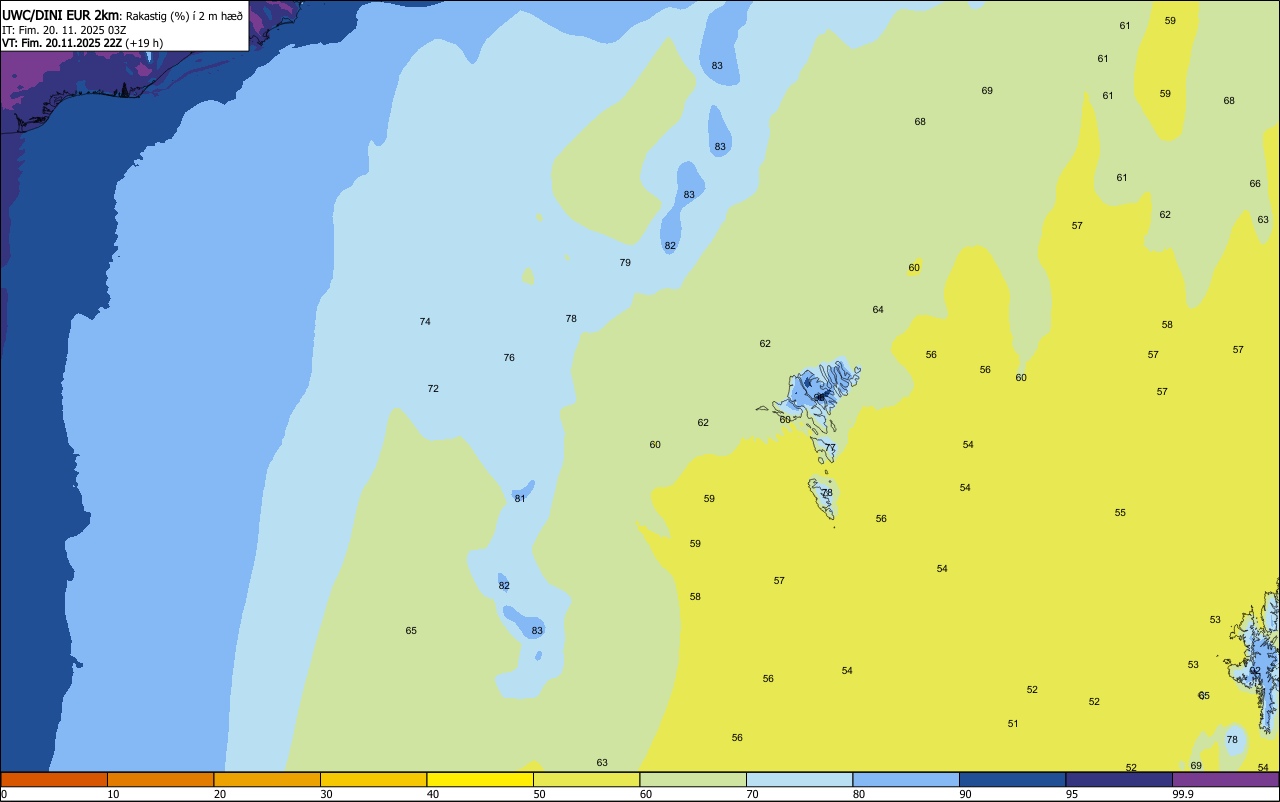The width and height of the screenshot is (1280, 802).
Task: Click the 80–90 light blue legend swatch
Action: (906, 779)
